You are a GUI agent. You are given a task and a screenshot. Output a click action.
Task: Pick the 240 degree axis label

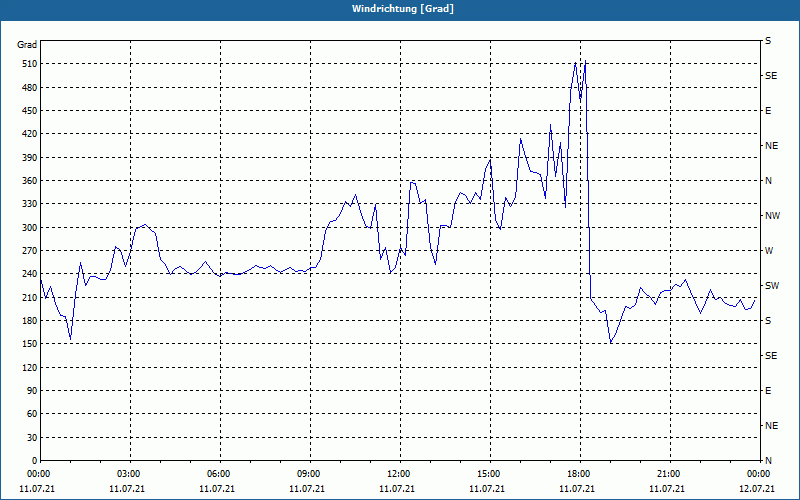[x=31, y=274]
